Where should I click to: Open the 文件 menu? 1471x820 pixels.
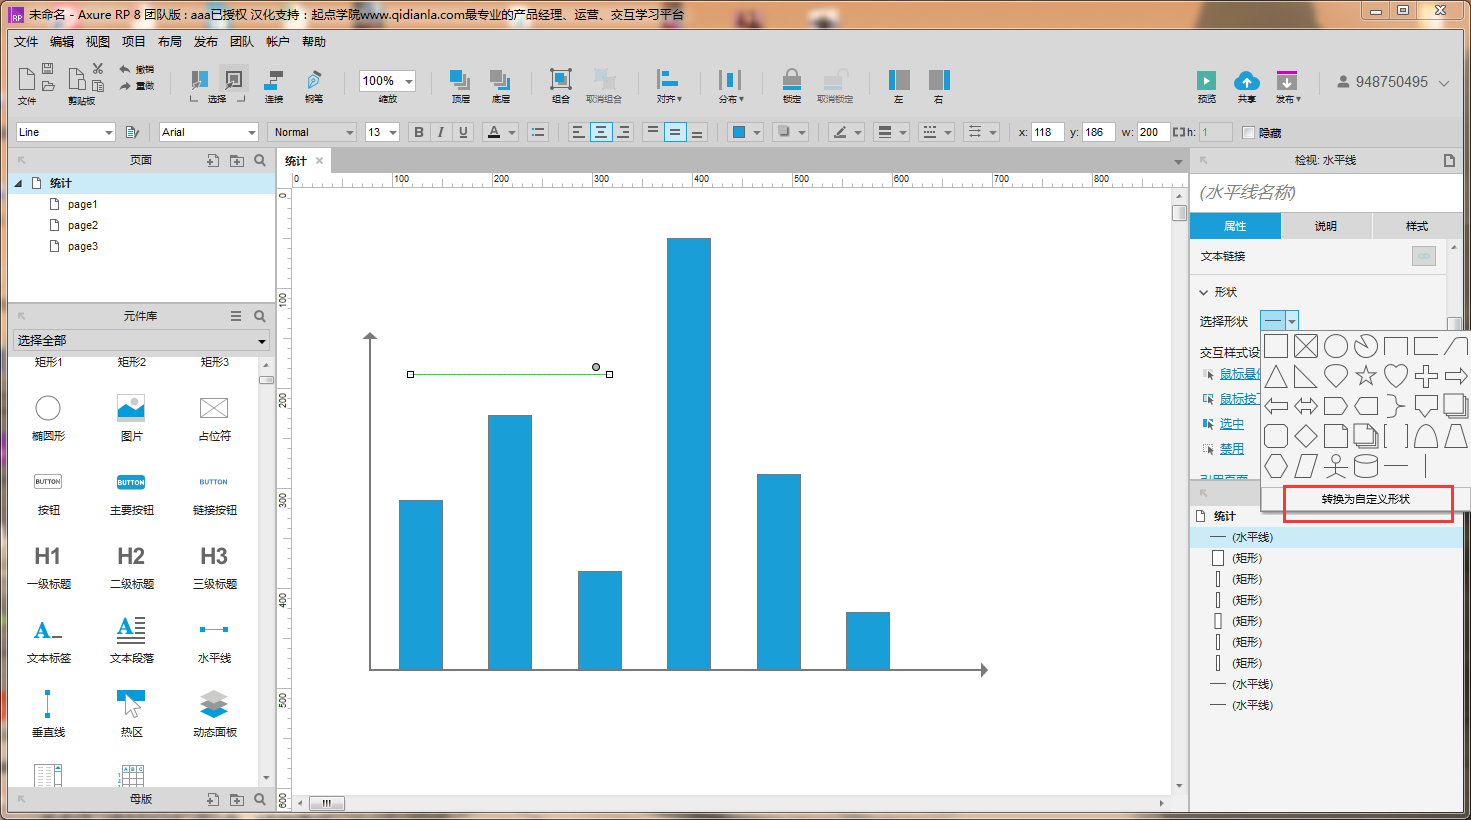pyautogui.click(x=26, y=42)
